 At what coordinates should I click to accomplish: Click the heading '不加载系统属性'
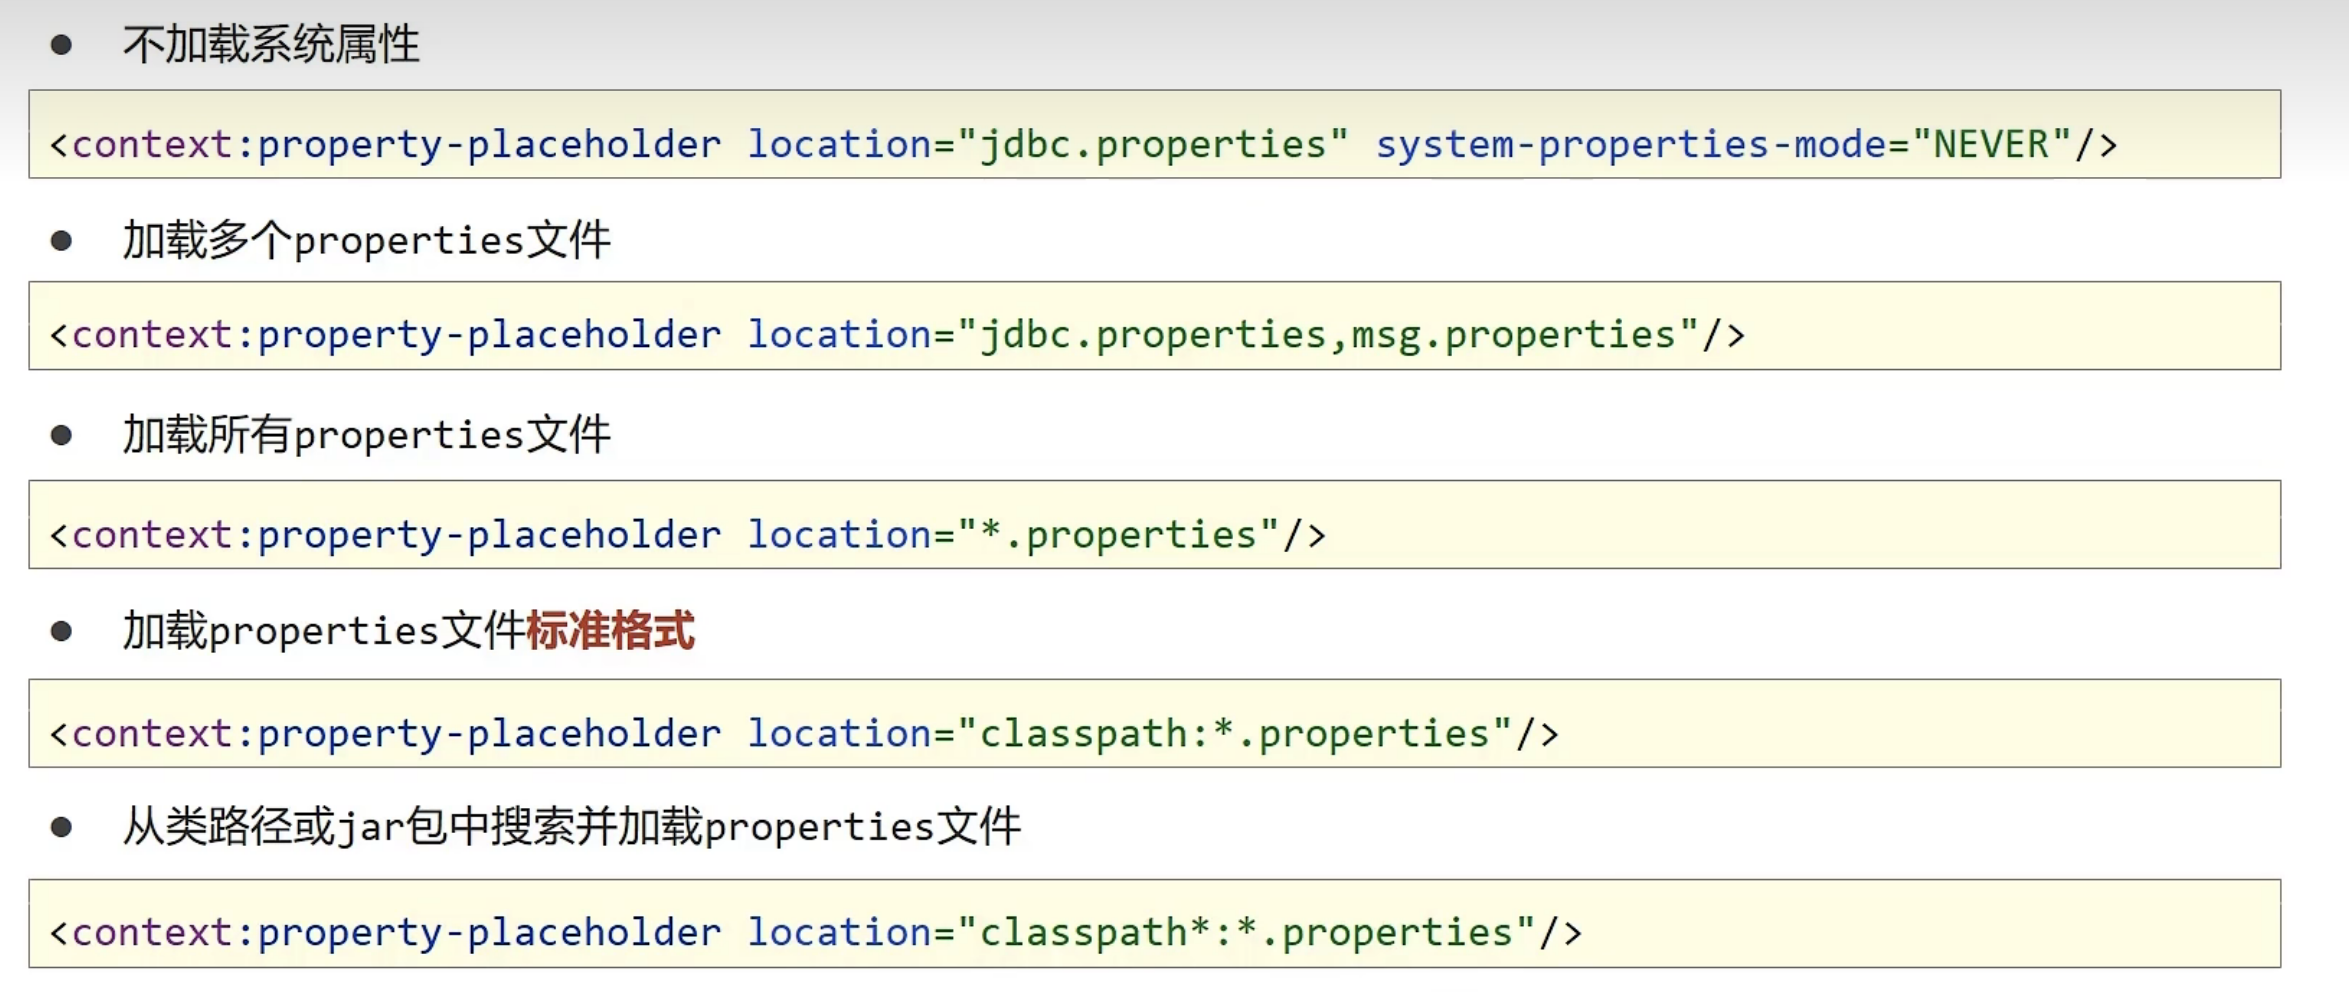271,45
